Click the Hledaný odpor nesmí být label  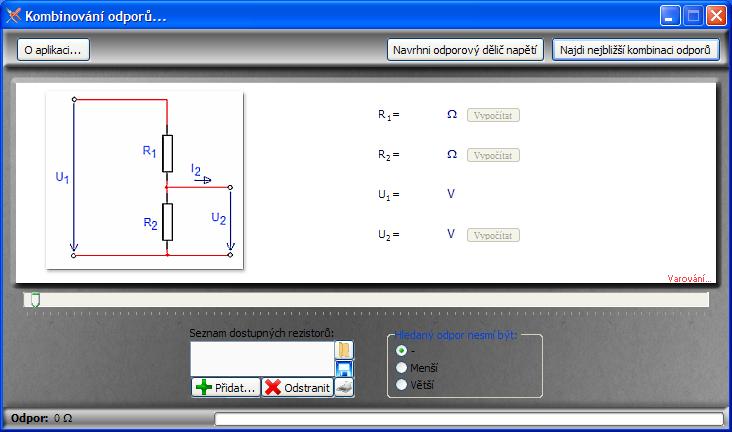click(x=456, y=335)
